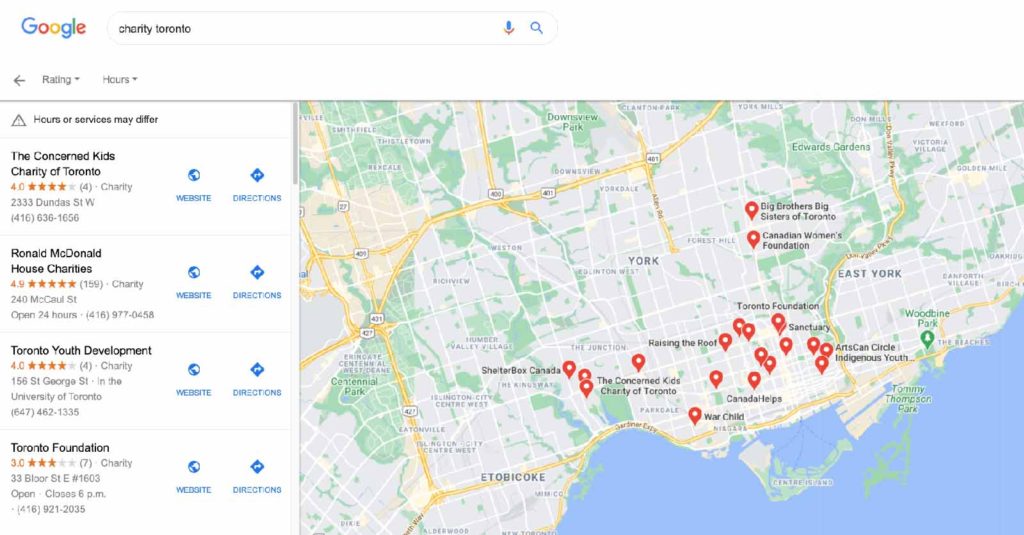The height and width of the screenshot is (535, 1024).
Task: Click the Hours or services may differ notice
Action: [x=95, y=120]
